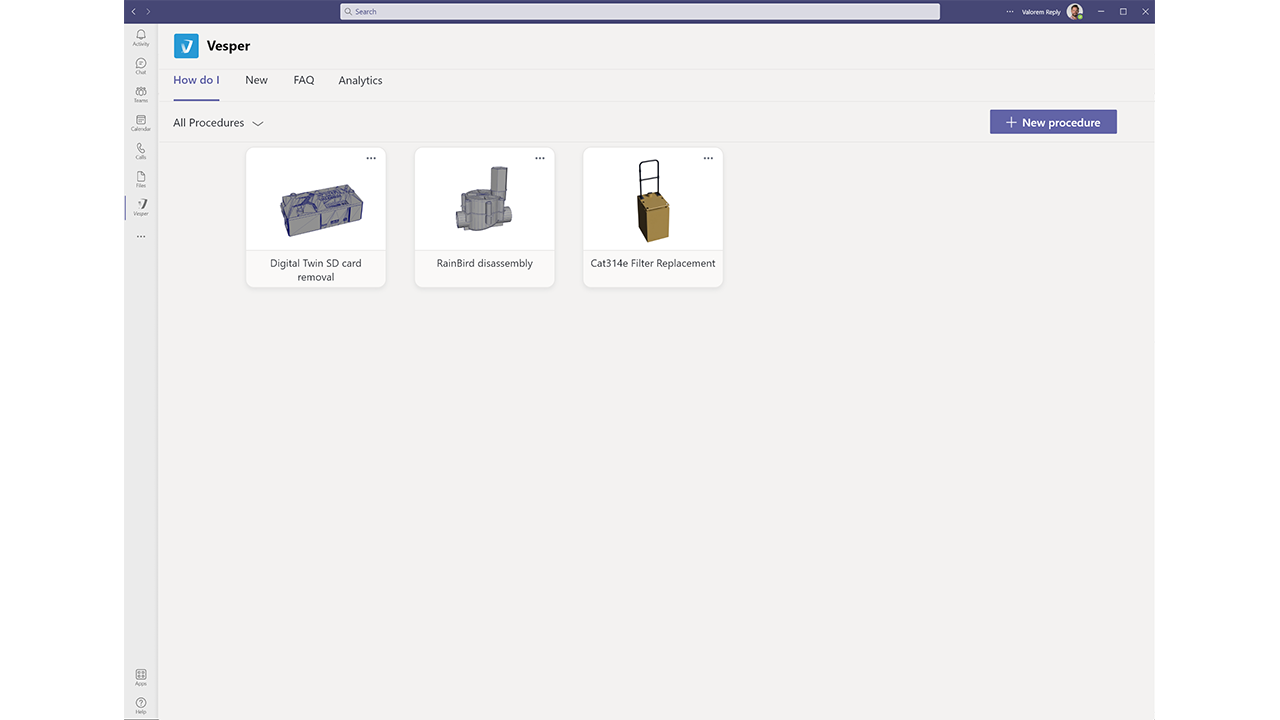Maximize the Teams window
Screen dimensions: 1280x720
tap(1123, 12)
